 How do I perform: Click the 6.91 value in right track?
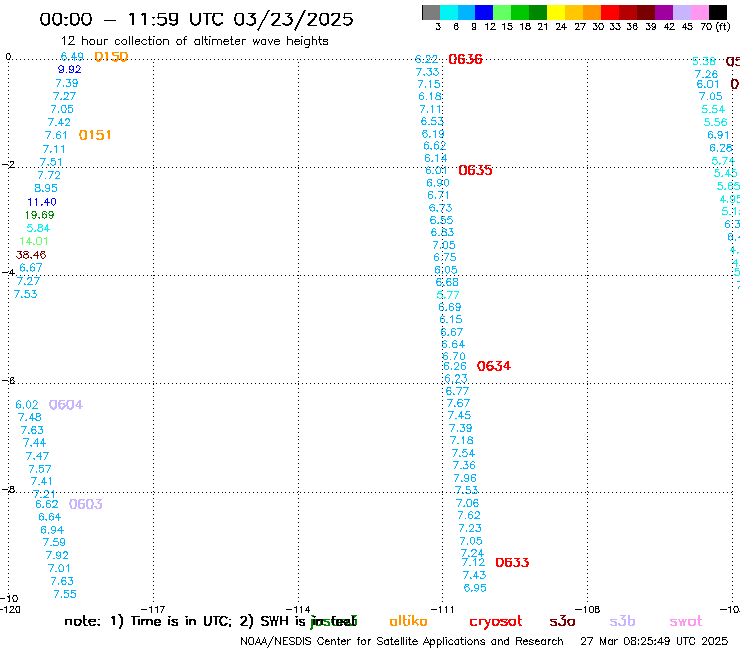pyautogui.click(x=718, y=135)
